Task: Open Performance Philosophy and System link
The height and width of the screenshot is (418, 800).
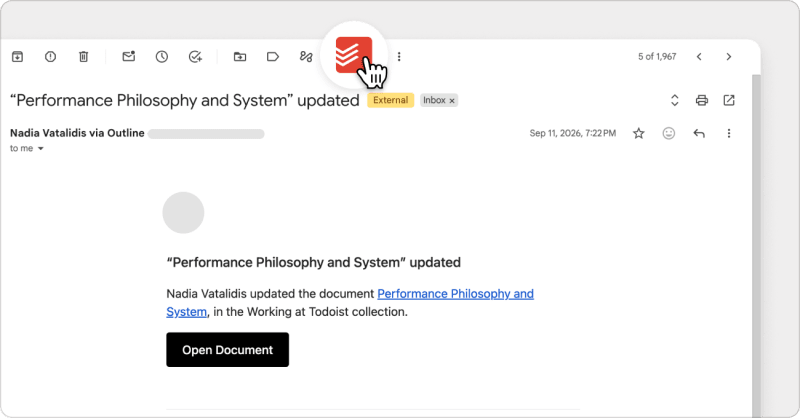Action: [350, 303]
